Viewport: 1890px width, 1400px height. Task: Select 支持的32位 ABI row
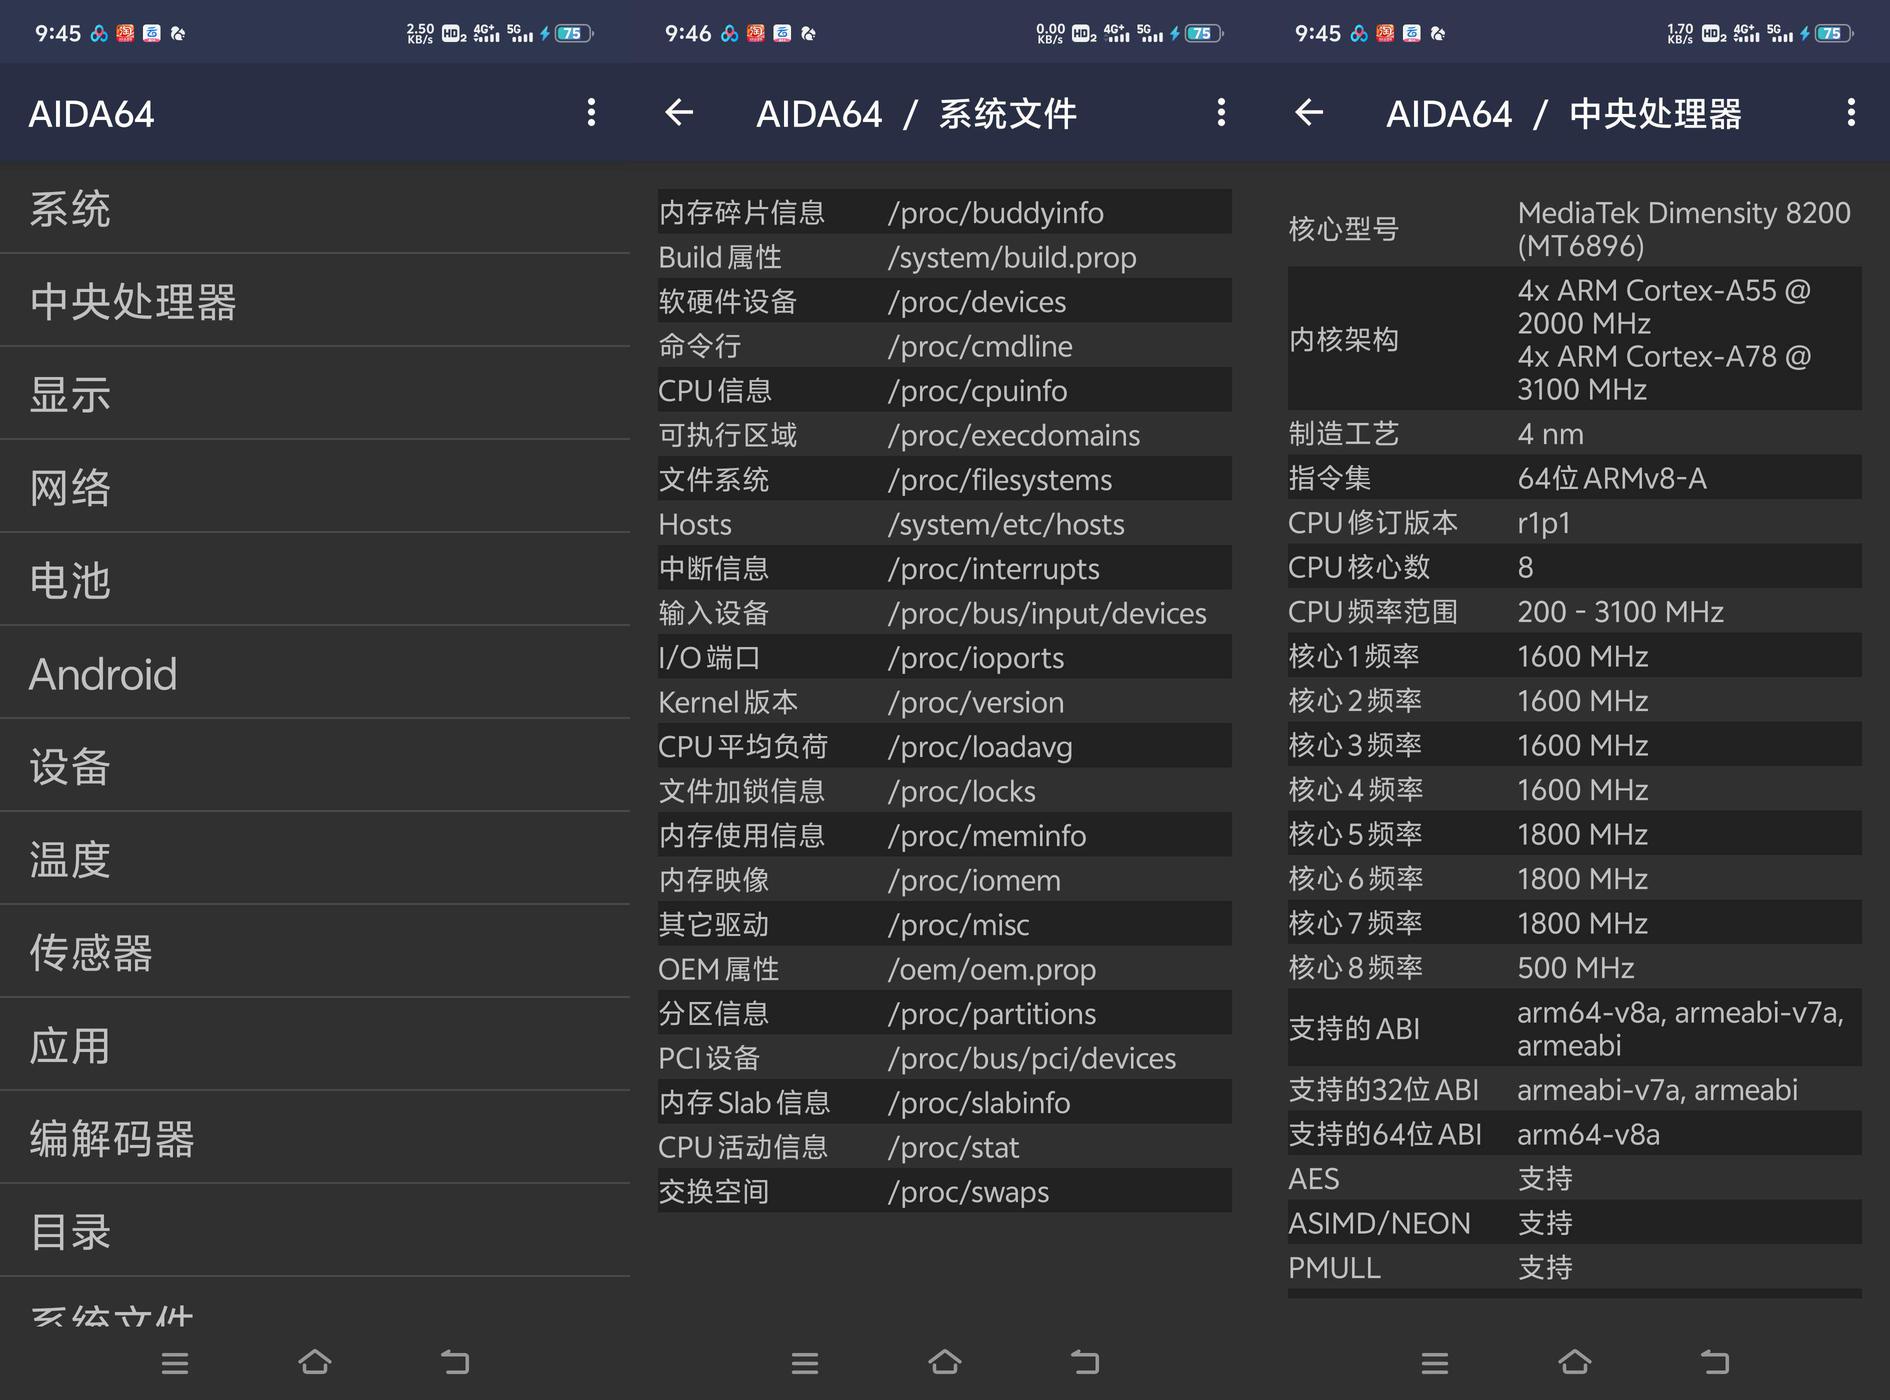click(1575, 1089)
